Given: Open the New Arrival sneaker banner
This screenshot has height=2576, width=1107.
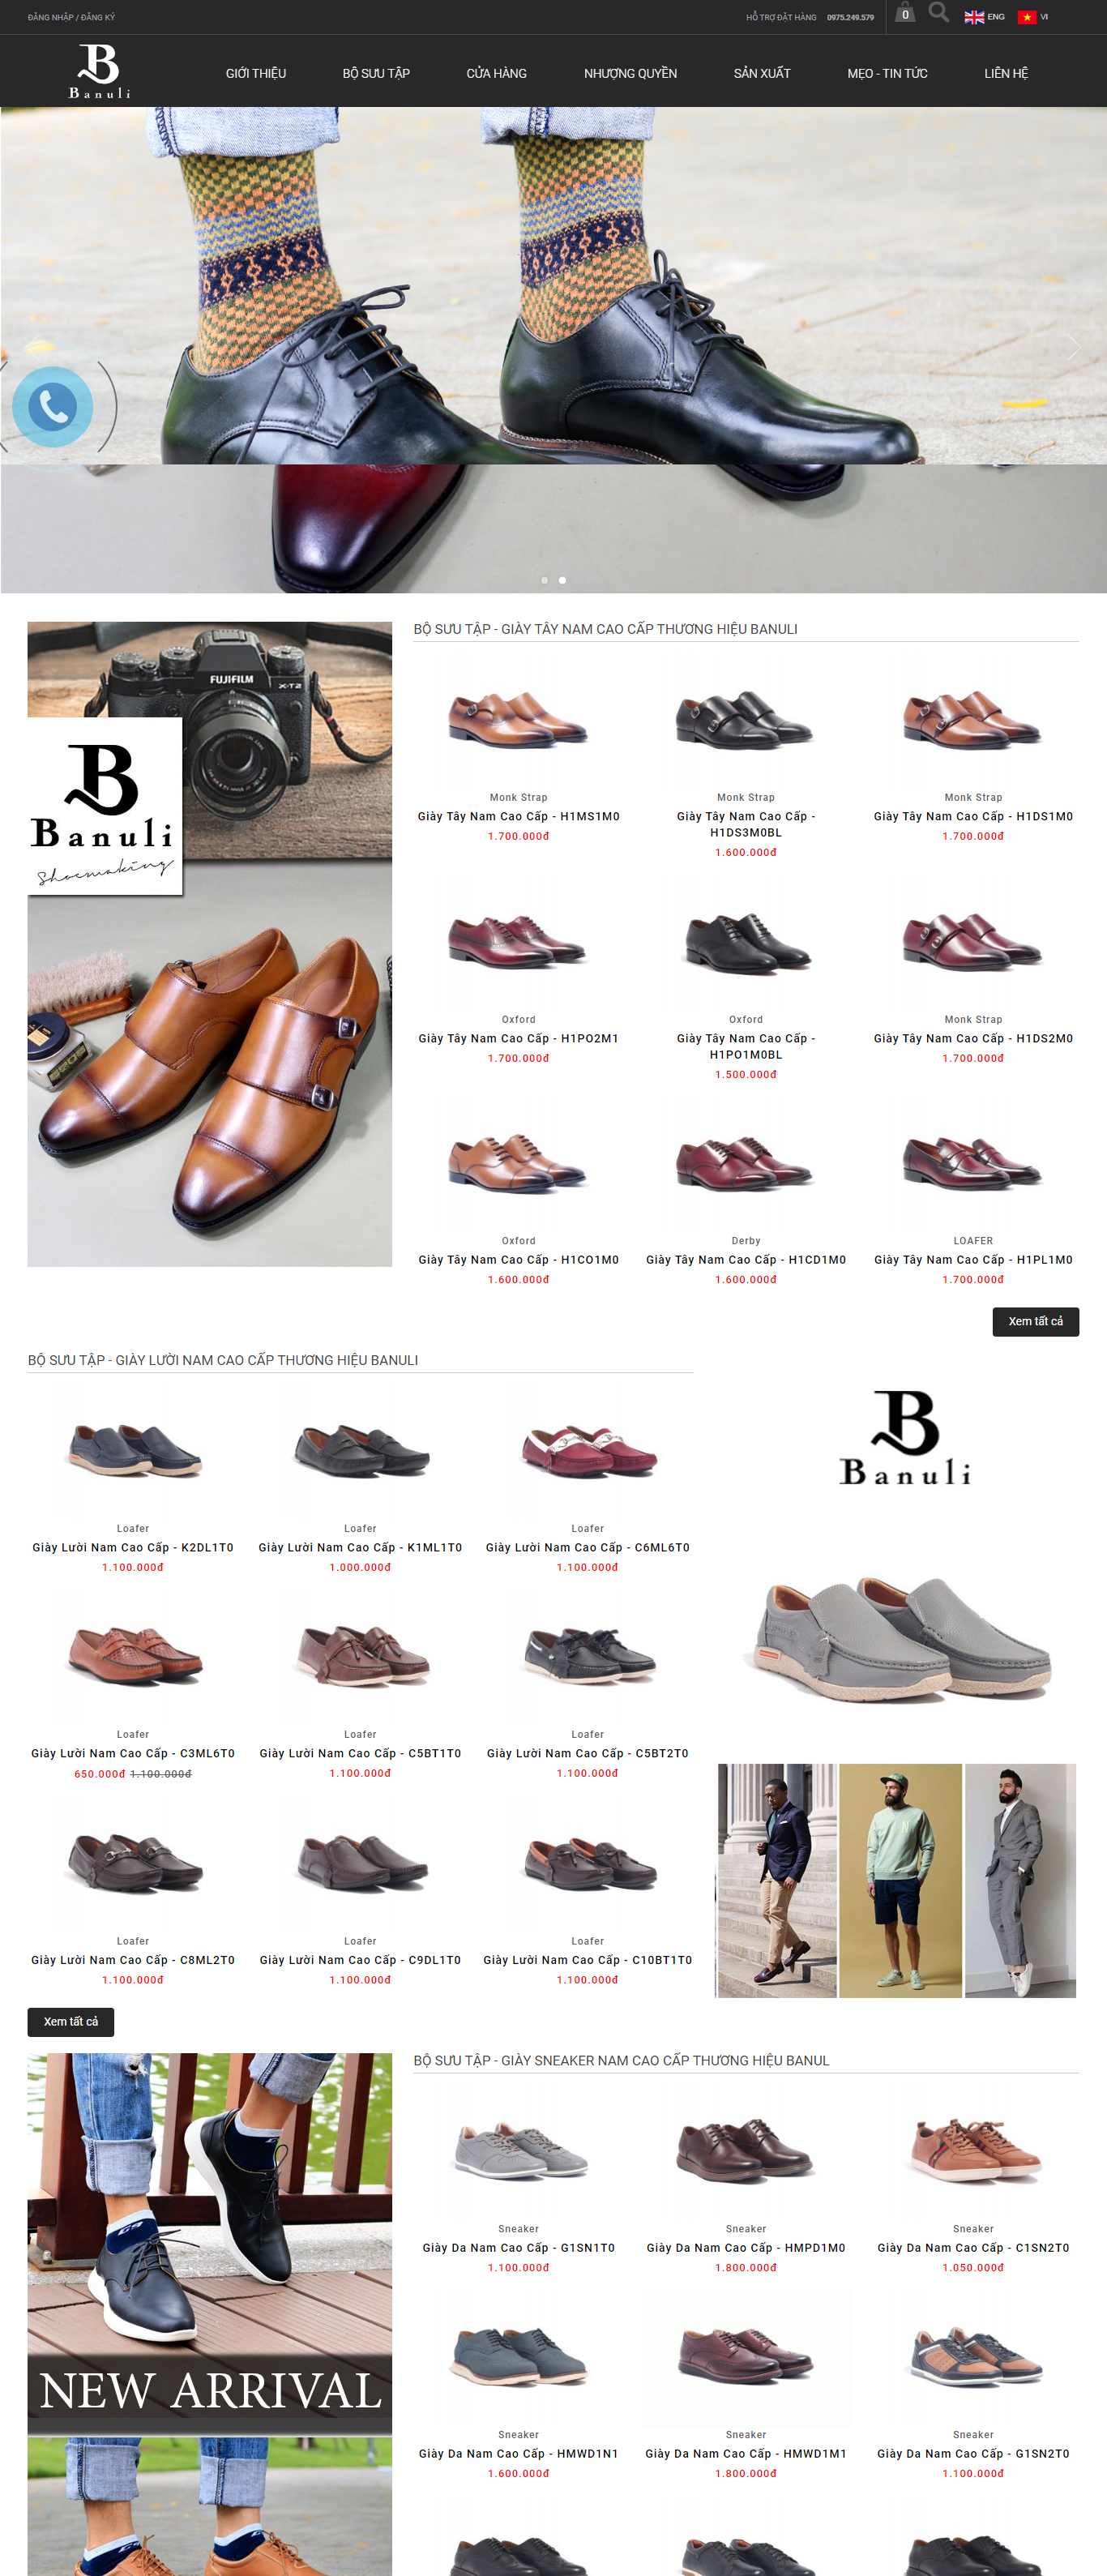Looking at the screenshot, I should (210, 2314).
